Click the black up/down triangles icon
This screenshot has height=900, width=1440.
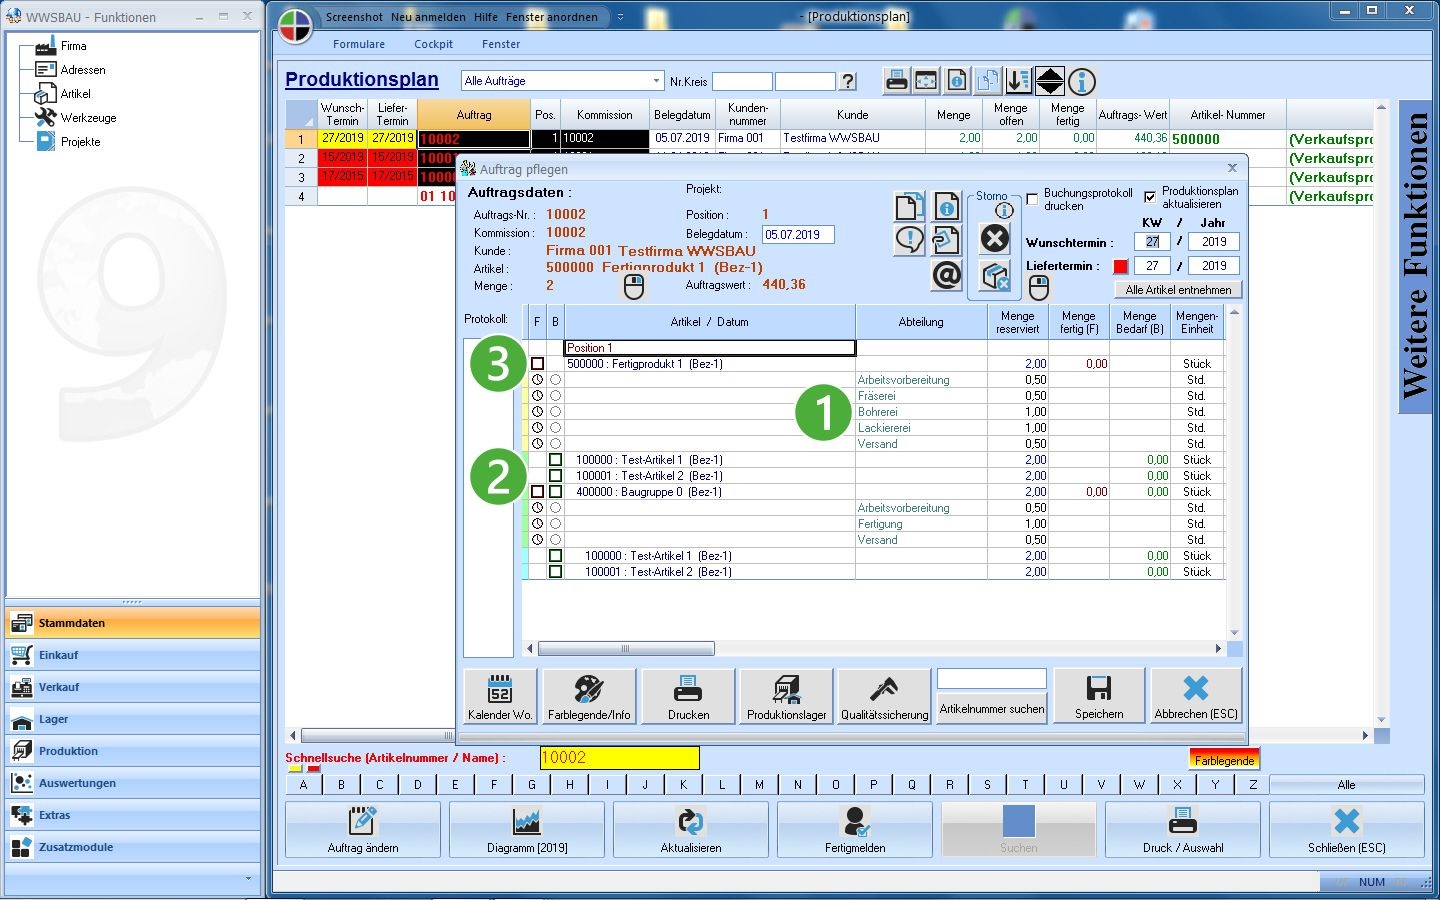(1050, 81)
